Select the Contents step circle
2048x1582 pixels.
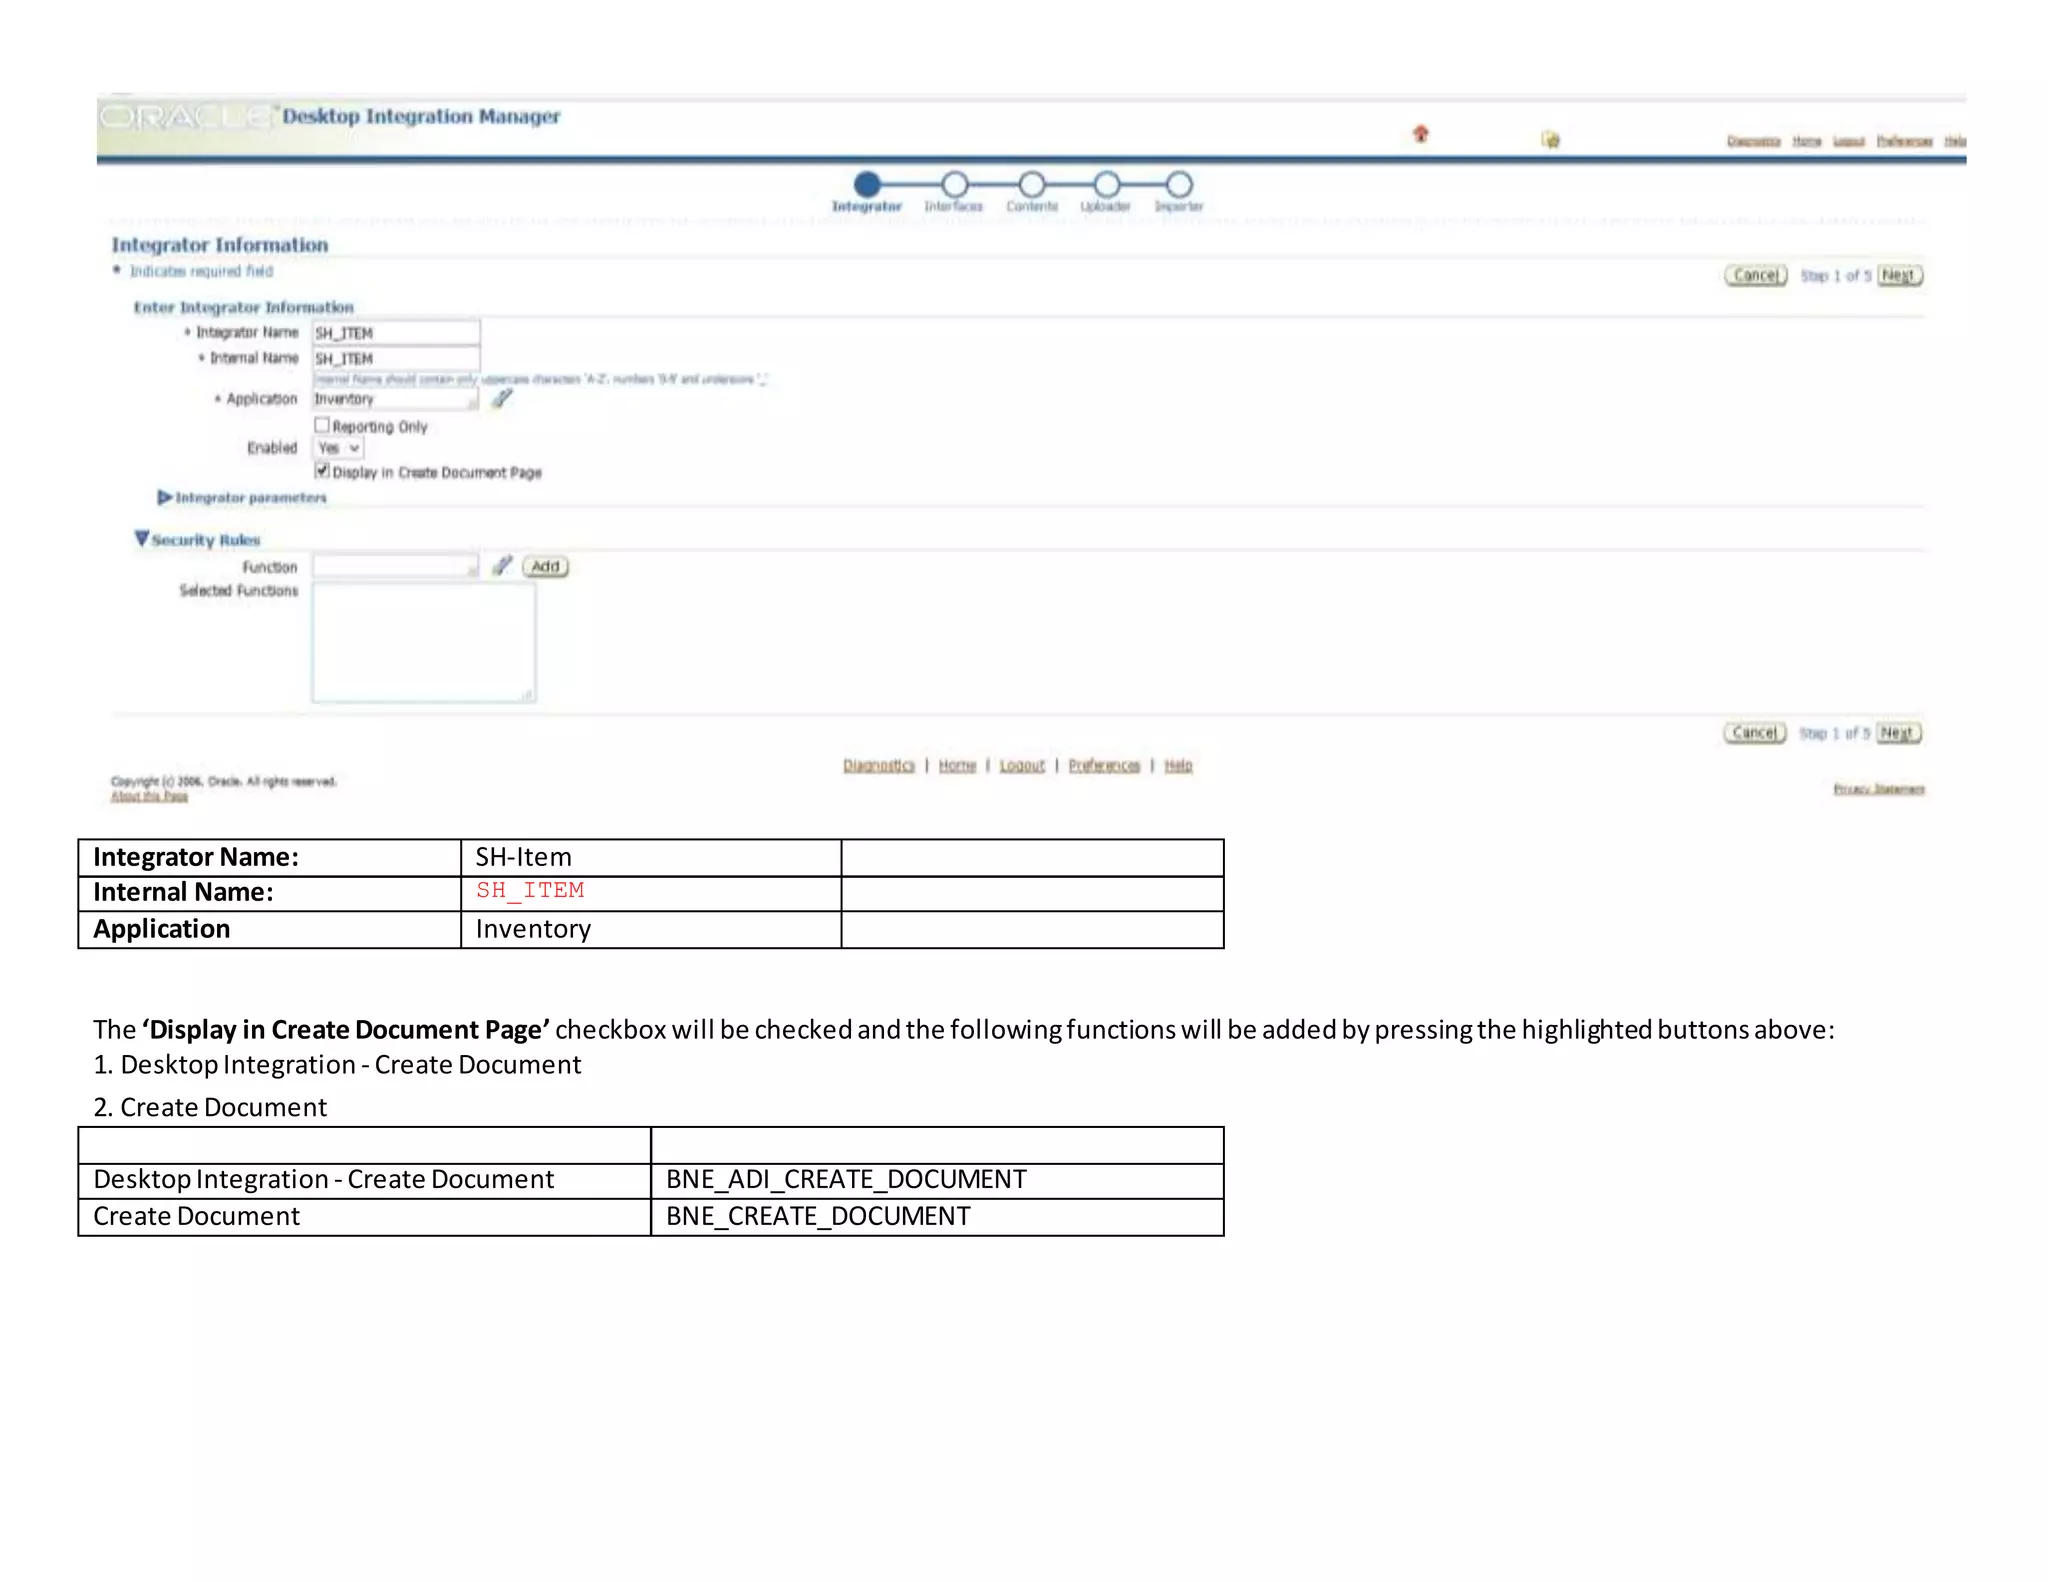[1032, 184]
